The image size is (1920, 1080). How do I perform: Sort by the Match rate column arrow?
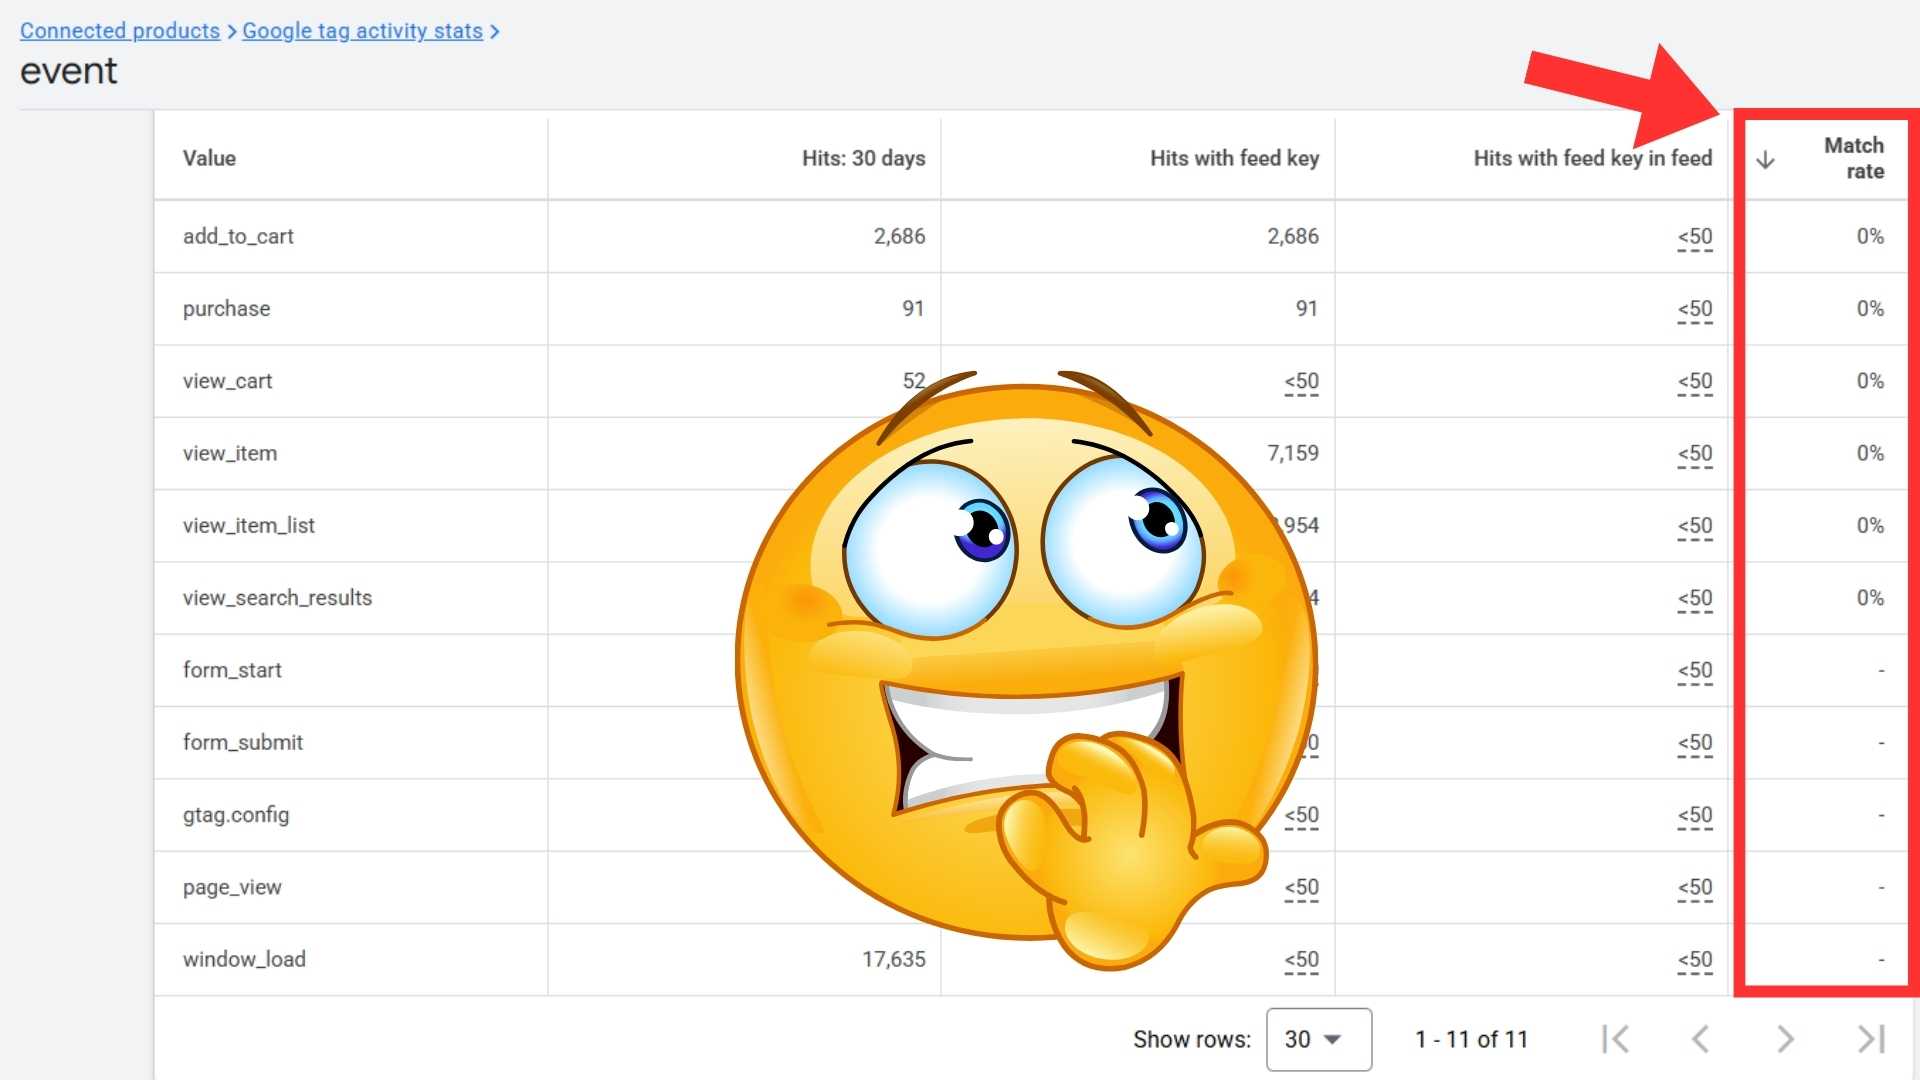point(1766,160)
